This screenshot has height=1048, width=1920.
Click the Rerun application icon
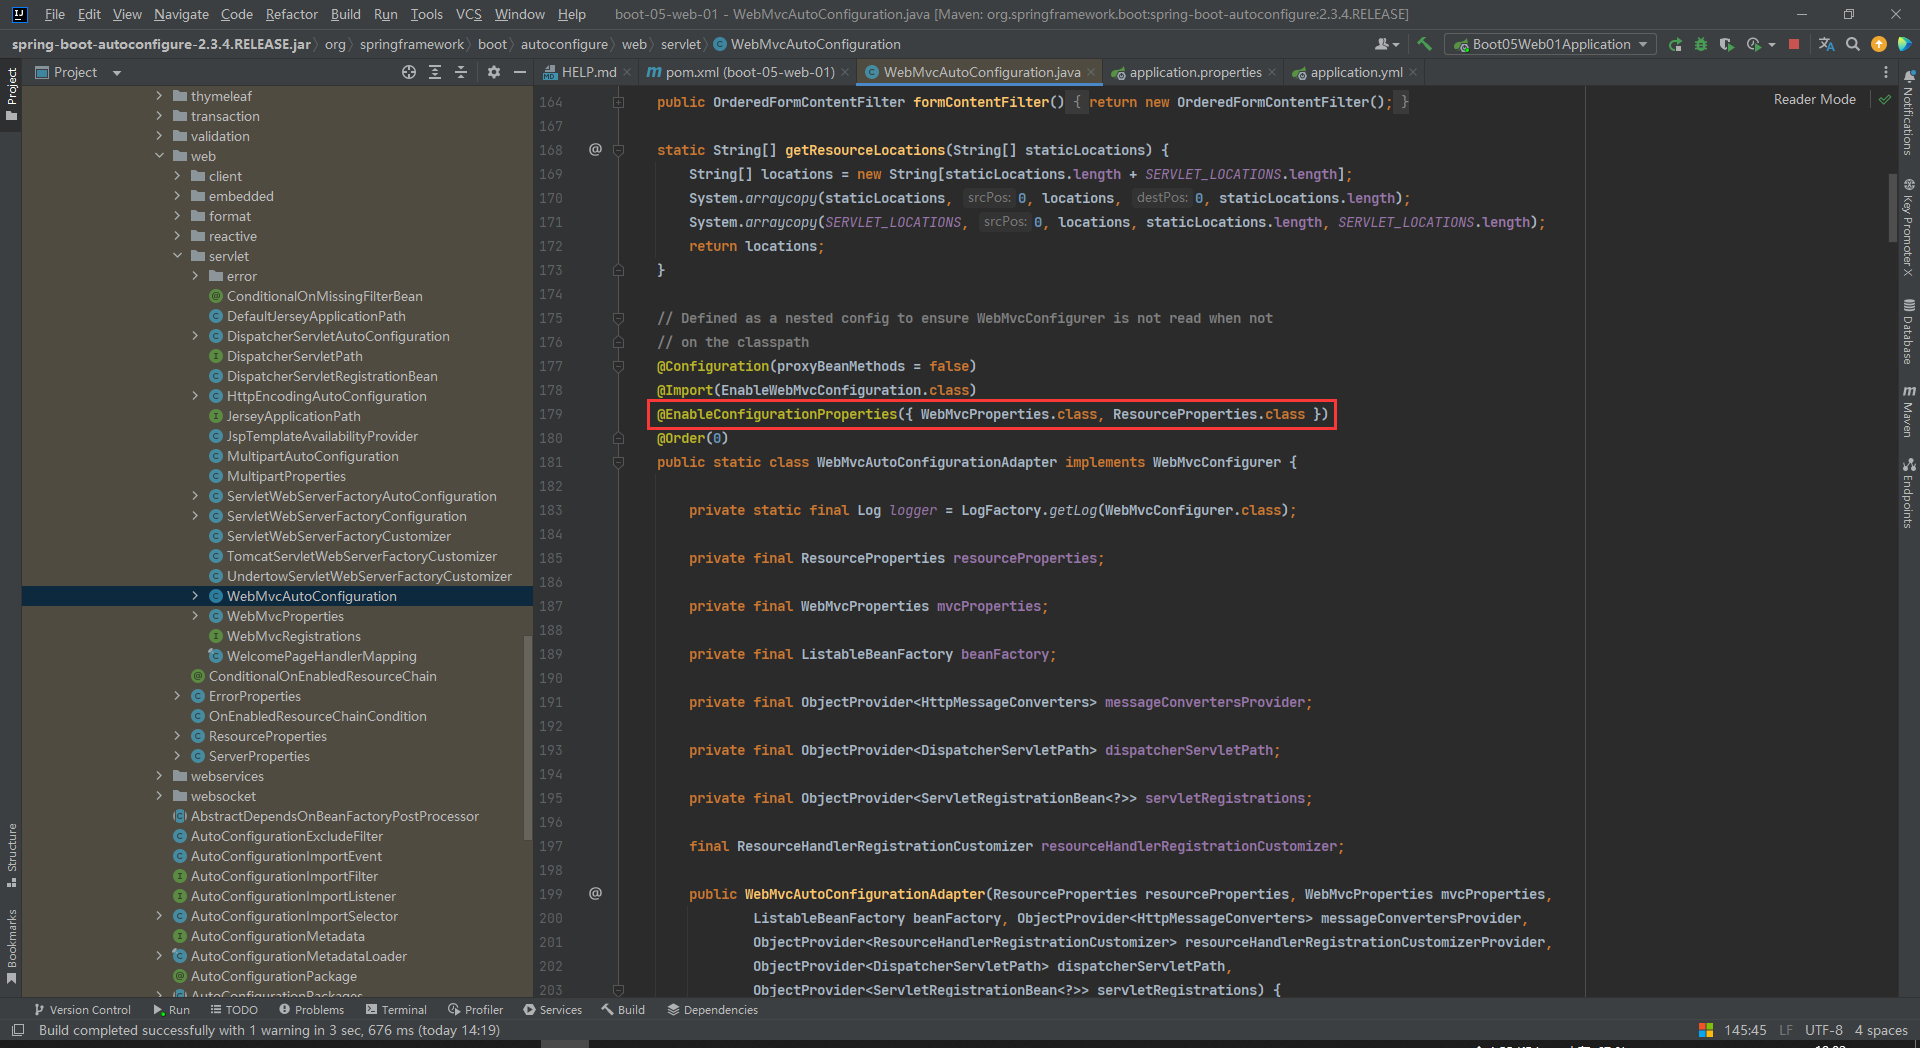1675,44
